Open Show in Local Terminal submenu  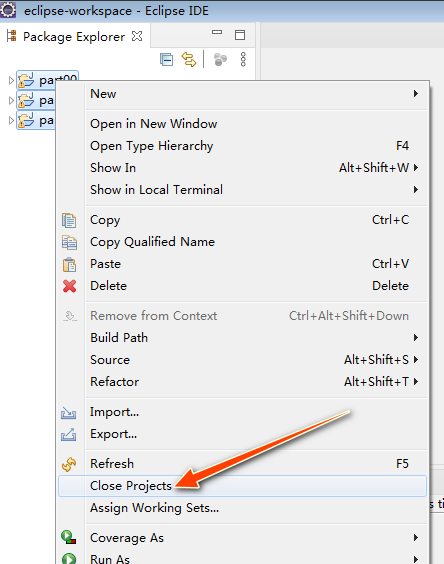point(243,190)
